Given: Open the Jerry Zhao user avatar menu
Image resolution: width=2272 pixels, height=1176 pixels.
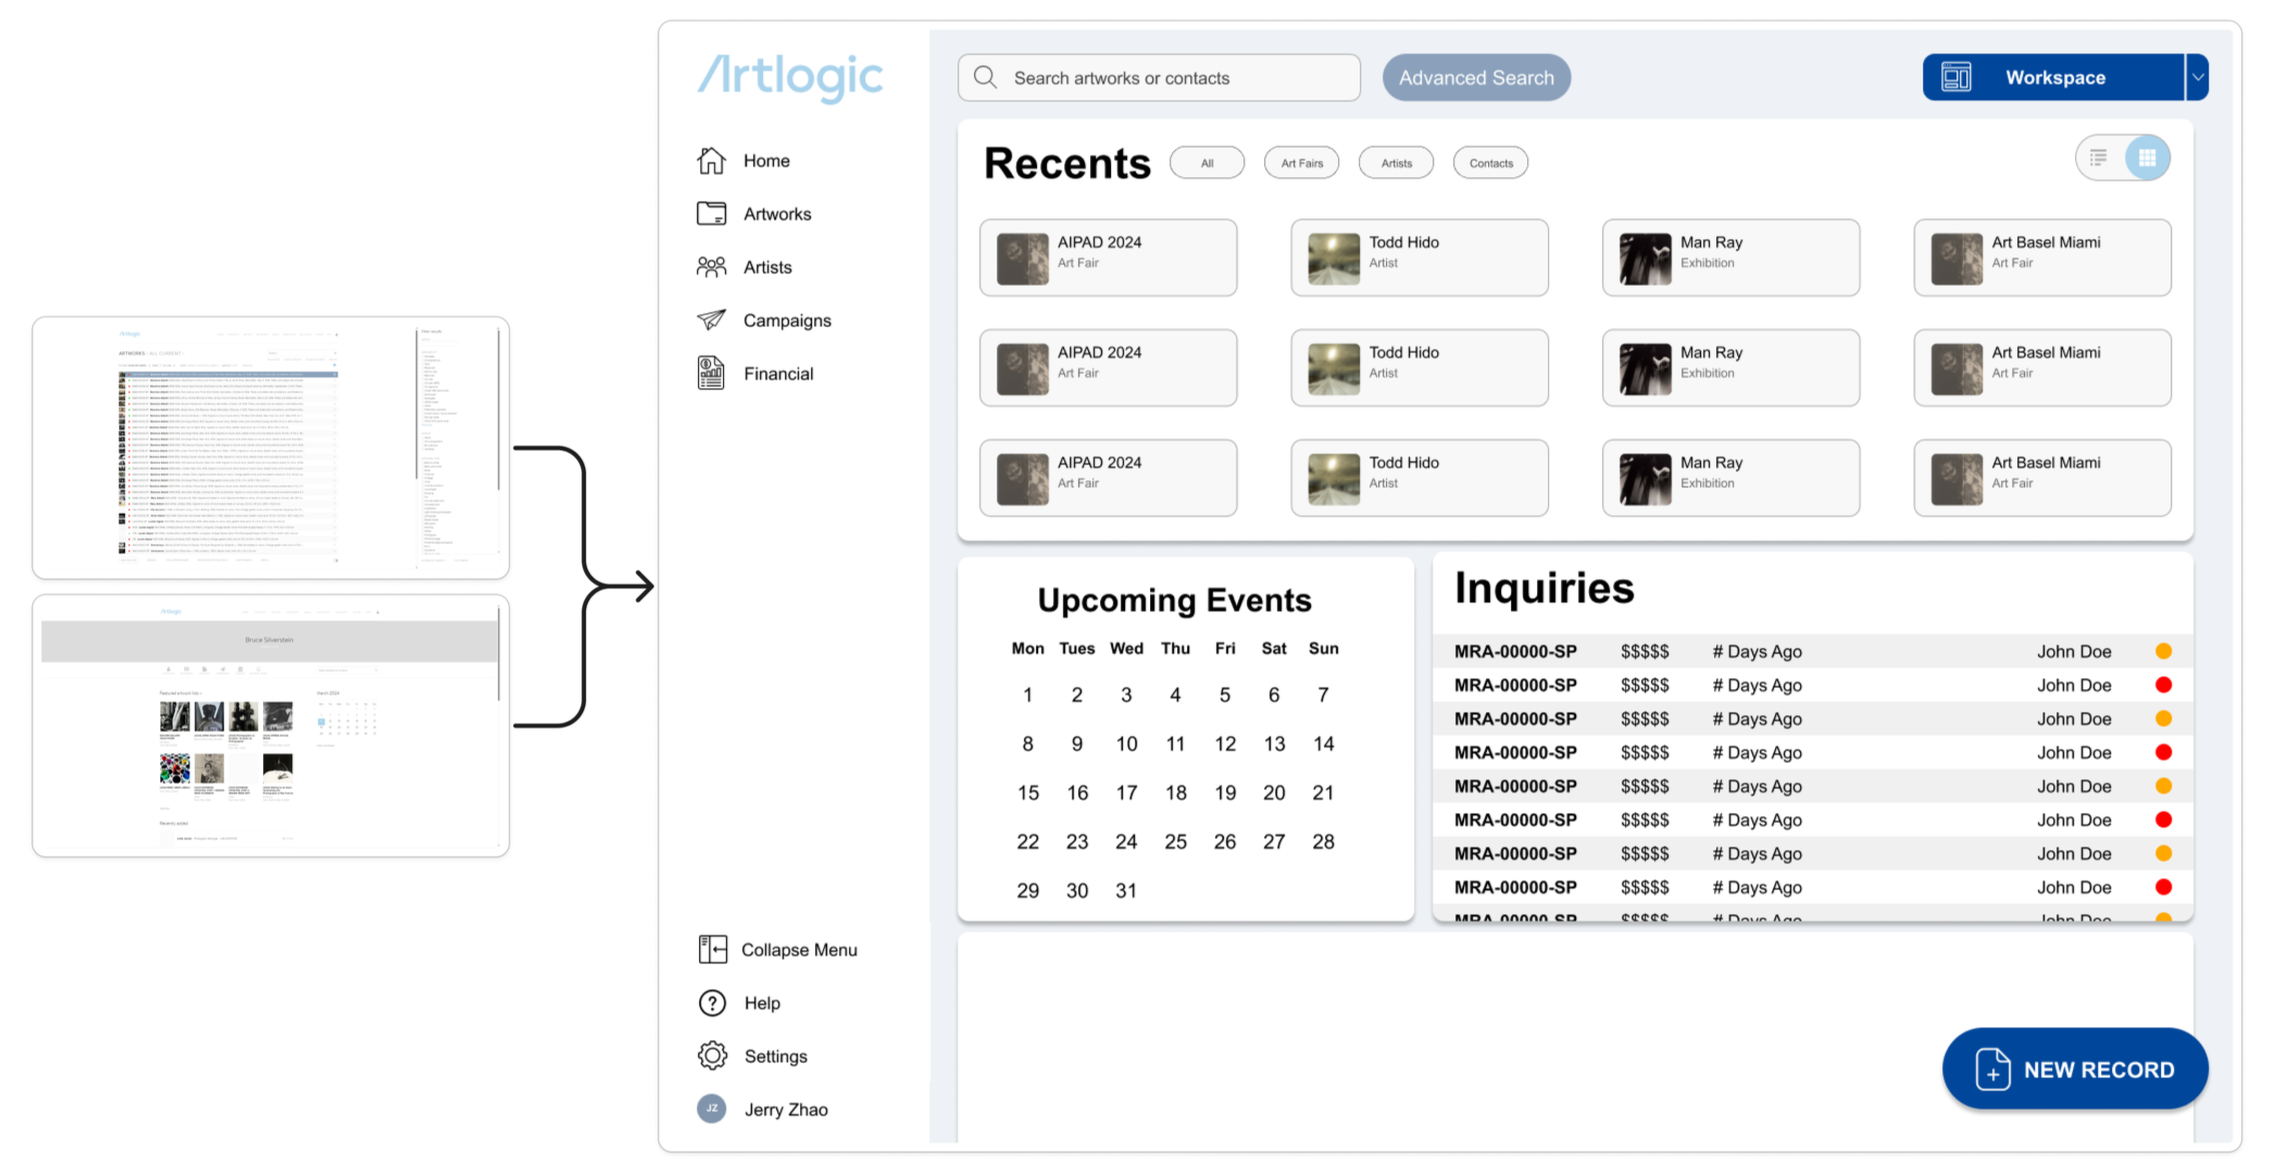Looking at the screenshot, I should coord(712,1108).
